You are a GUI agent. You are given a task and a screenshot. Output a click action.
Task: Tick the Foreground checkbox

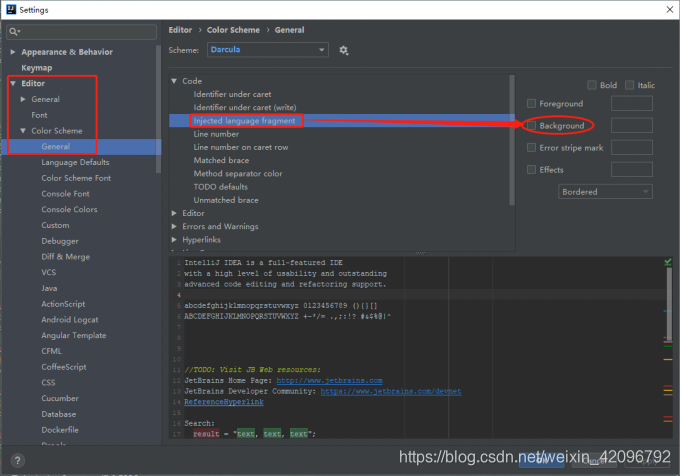(x=531, y=103)
